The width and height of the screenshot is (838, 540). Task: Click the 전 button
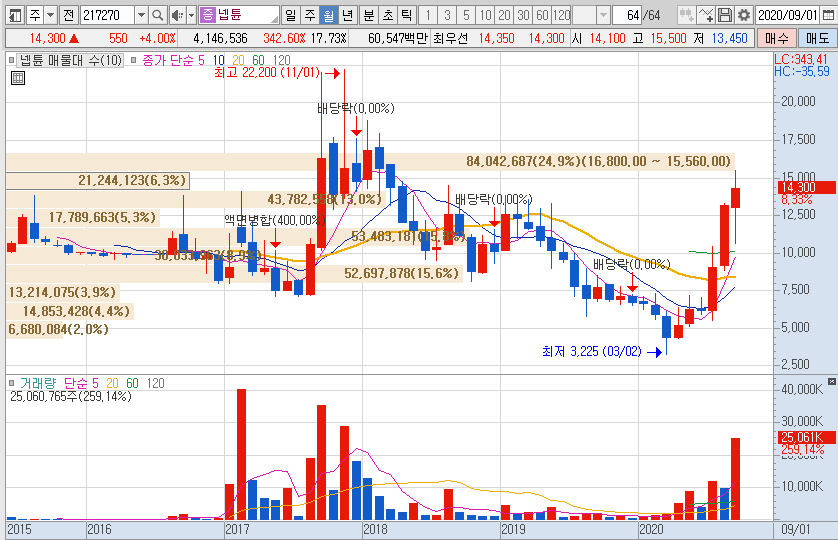[x=69, y=15]
